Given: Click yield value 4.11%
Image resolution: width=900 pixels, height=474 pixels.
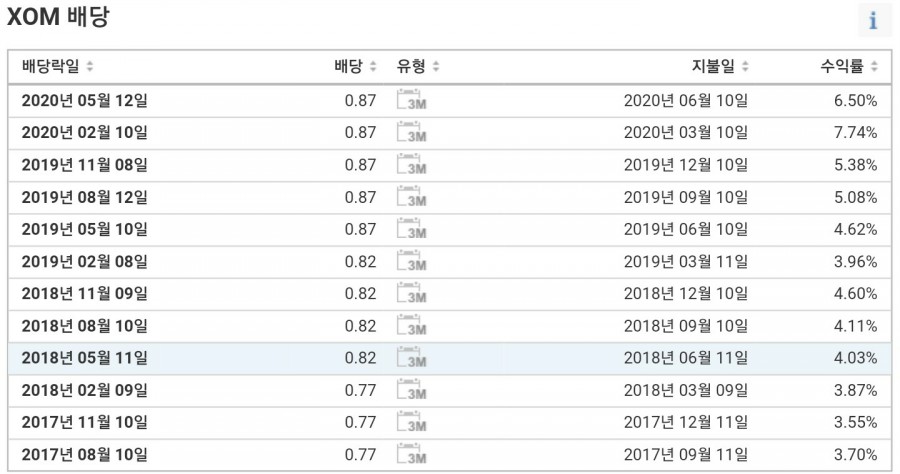Looking at the screenshot, I should (855, 325).
